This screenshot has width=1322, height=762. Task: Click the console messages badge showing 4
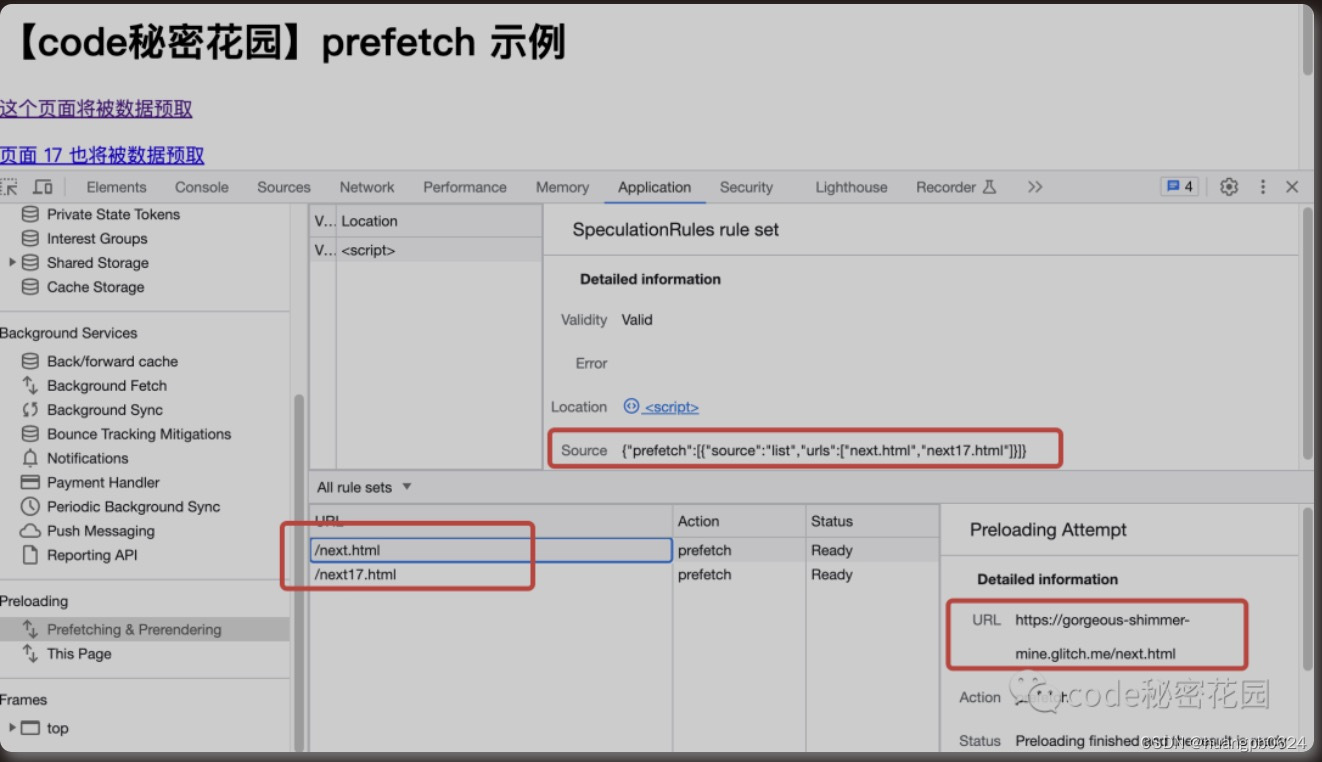[x=1178, y=186]
